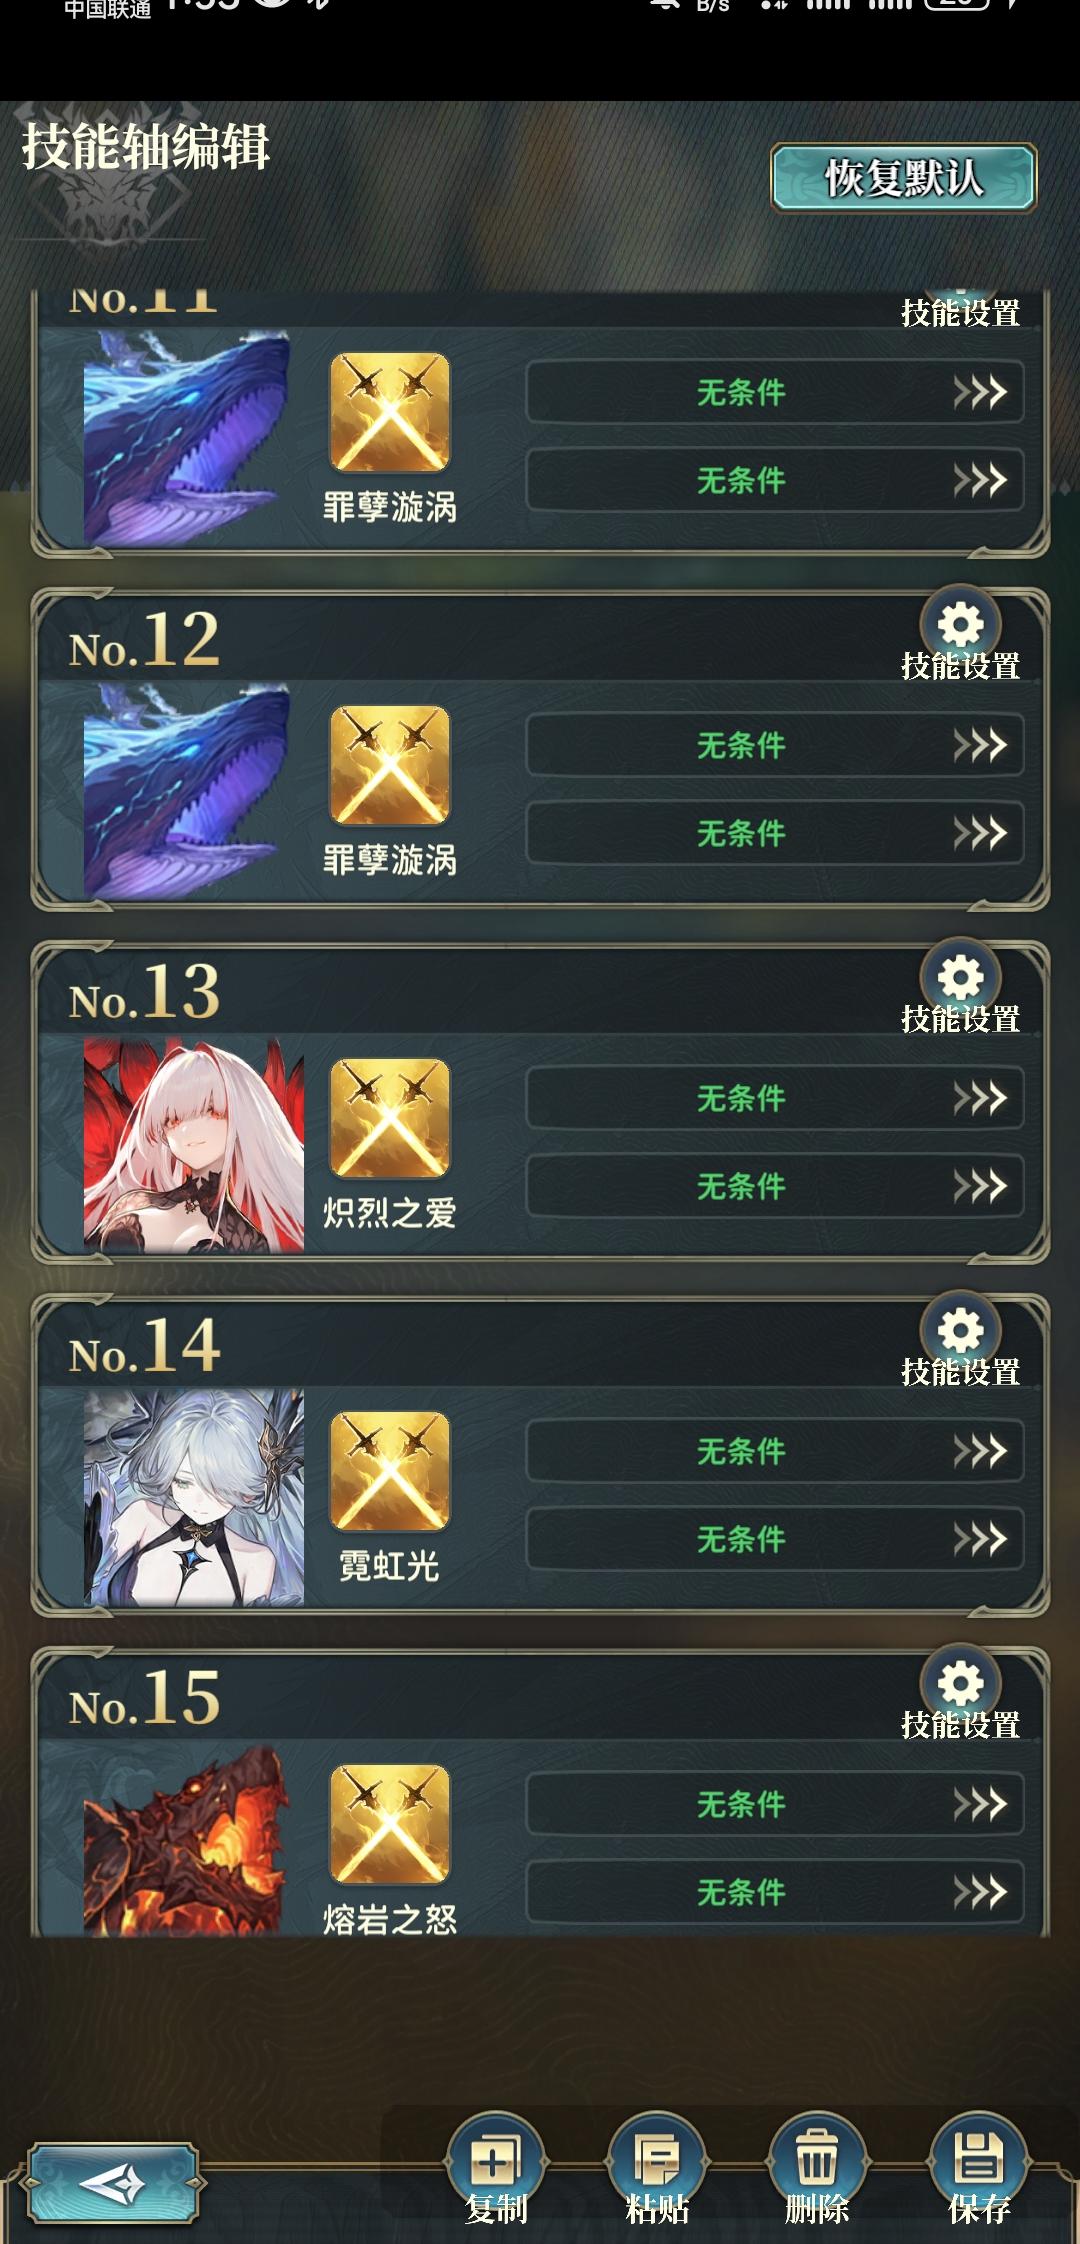This screenshot has height=2244, width=1080.
Task: Open skill settings gear for No.12
Action: (961, 625)
